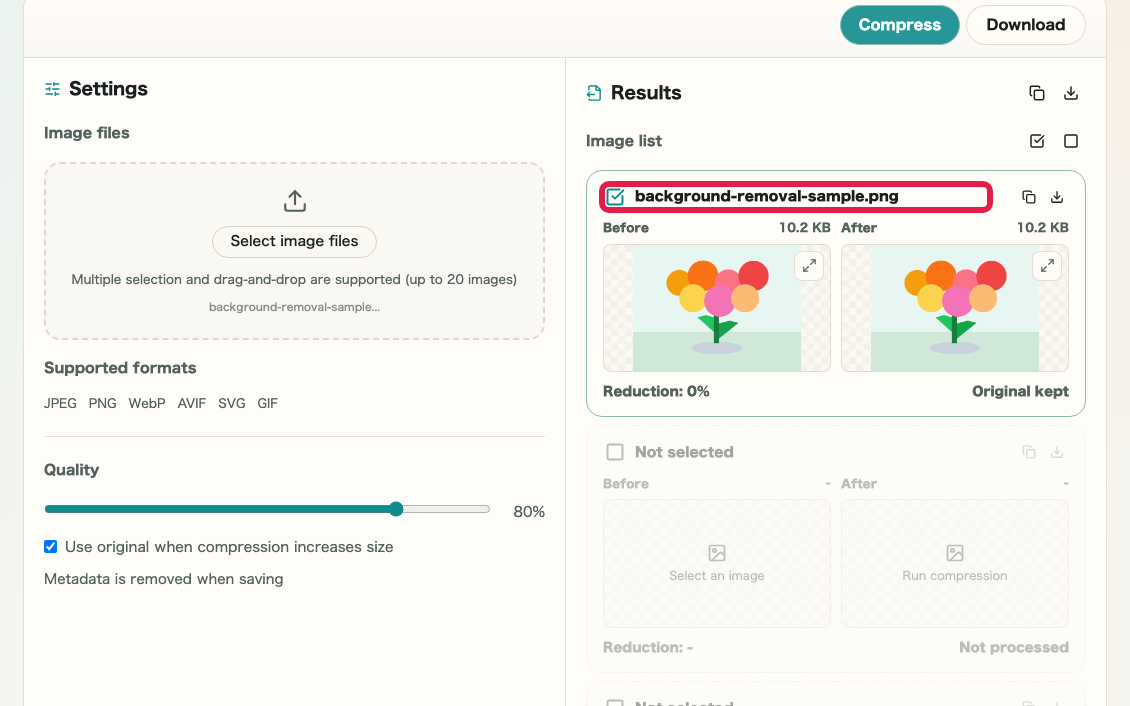Deselect all images icon in Image list

(1071, 141)
